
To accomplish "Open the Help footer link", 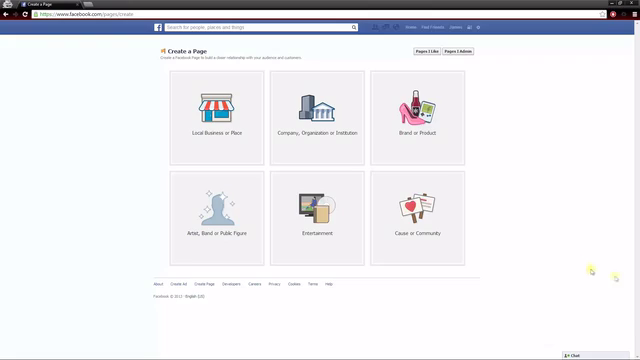I will tap(329, 284).
